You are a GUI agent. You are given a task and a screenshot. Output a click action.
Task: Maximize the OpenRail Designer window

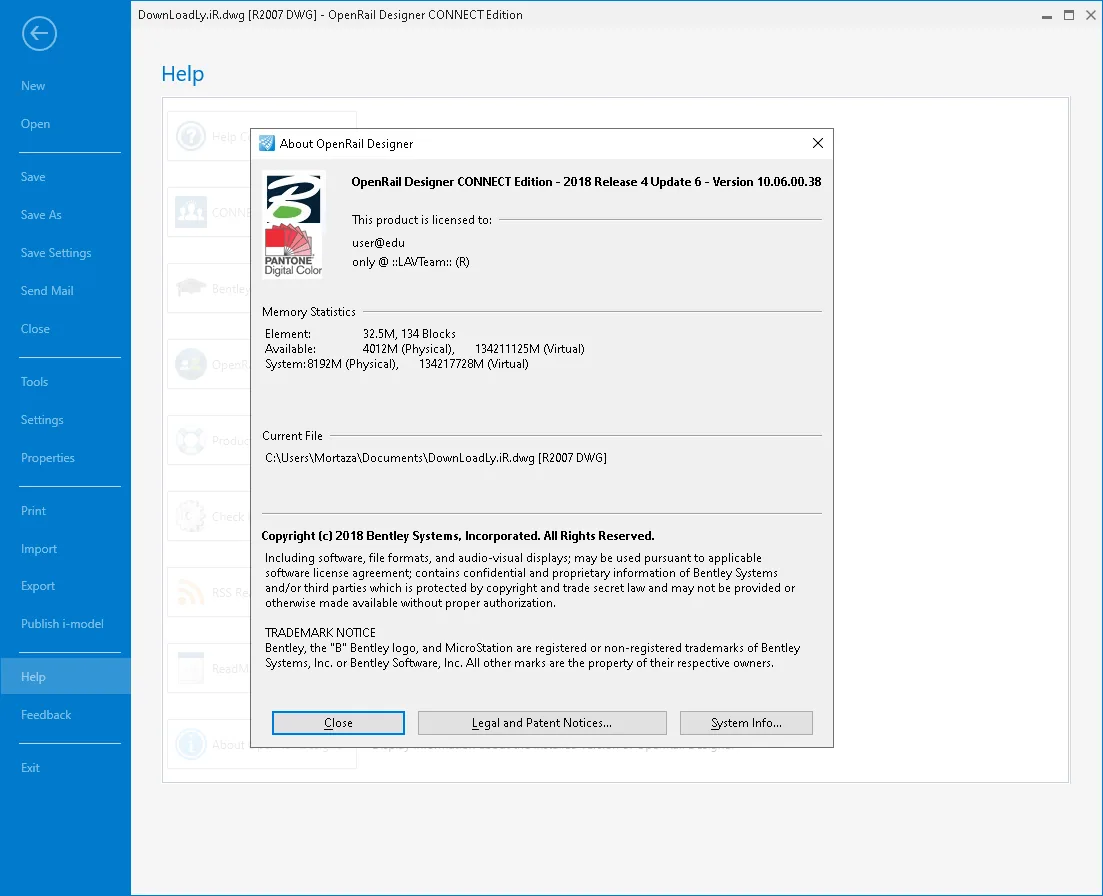pos(1069,15)
